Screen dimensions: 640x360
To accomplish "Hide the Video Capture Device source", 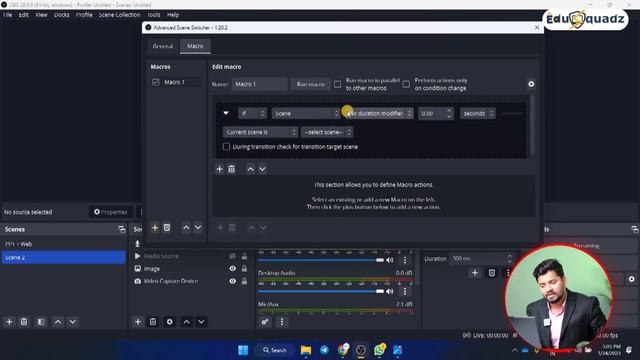I will click(232, 281).
